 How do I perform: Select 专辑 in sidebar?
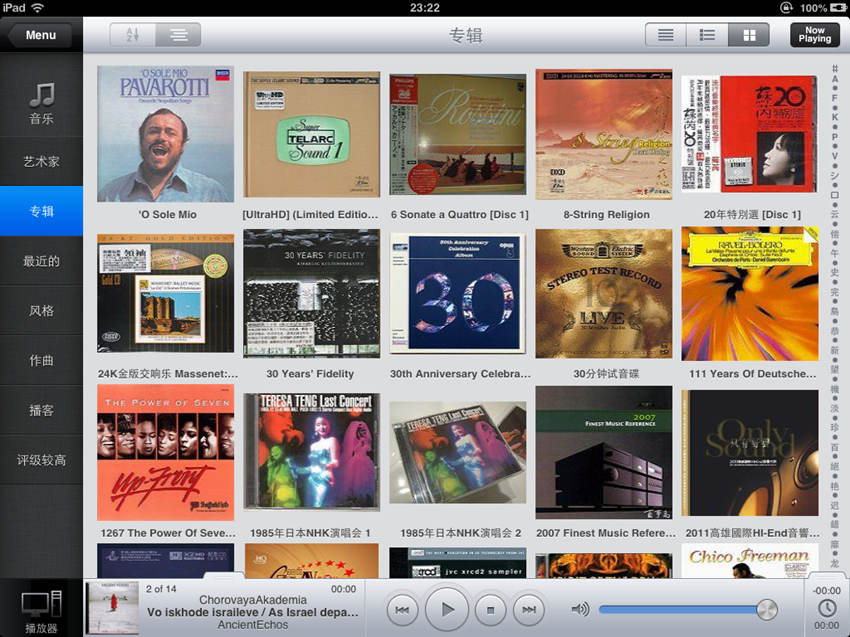[x=41, y=211]
